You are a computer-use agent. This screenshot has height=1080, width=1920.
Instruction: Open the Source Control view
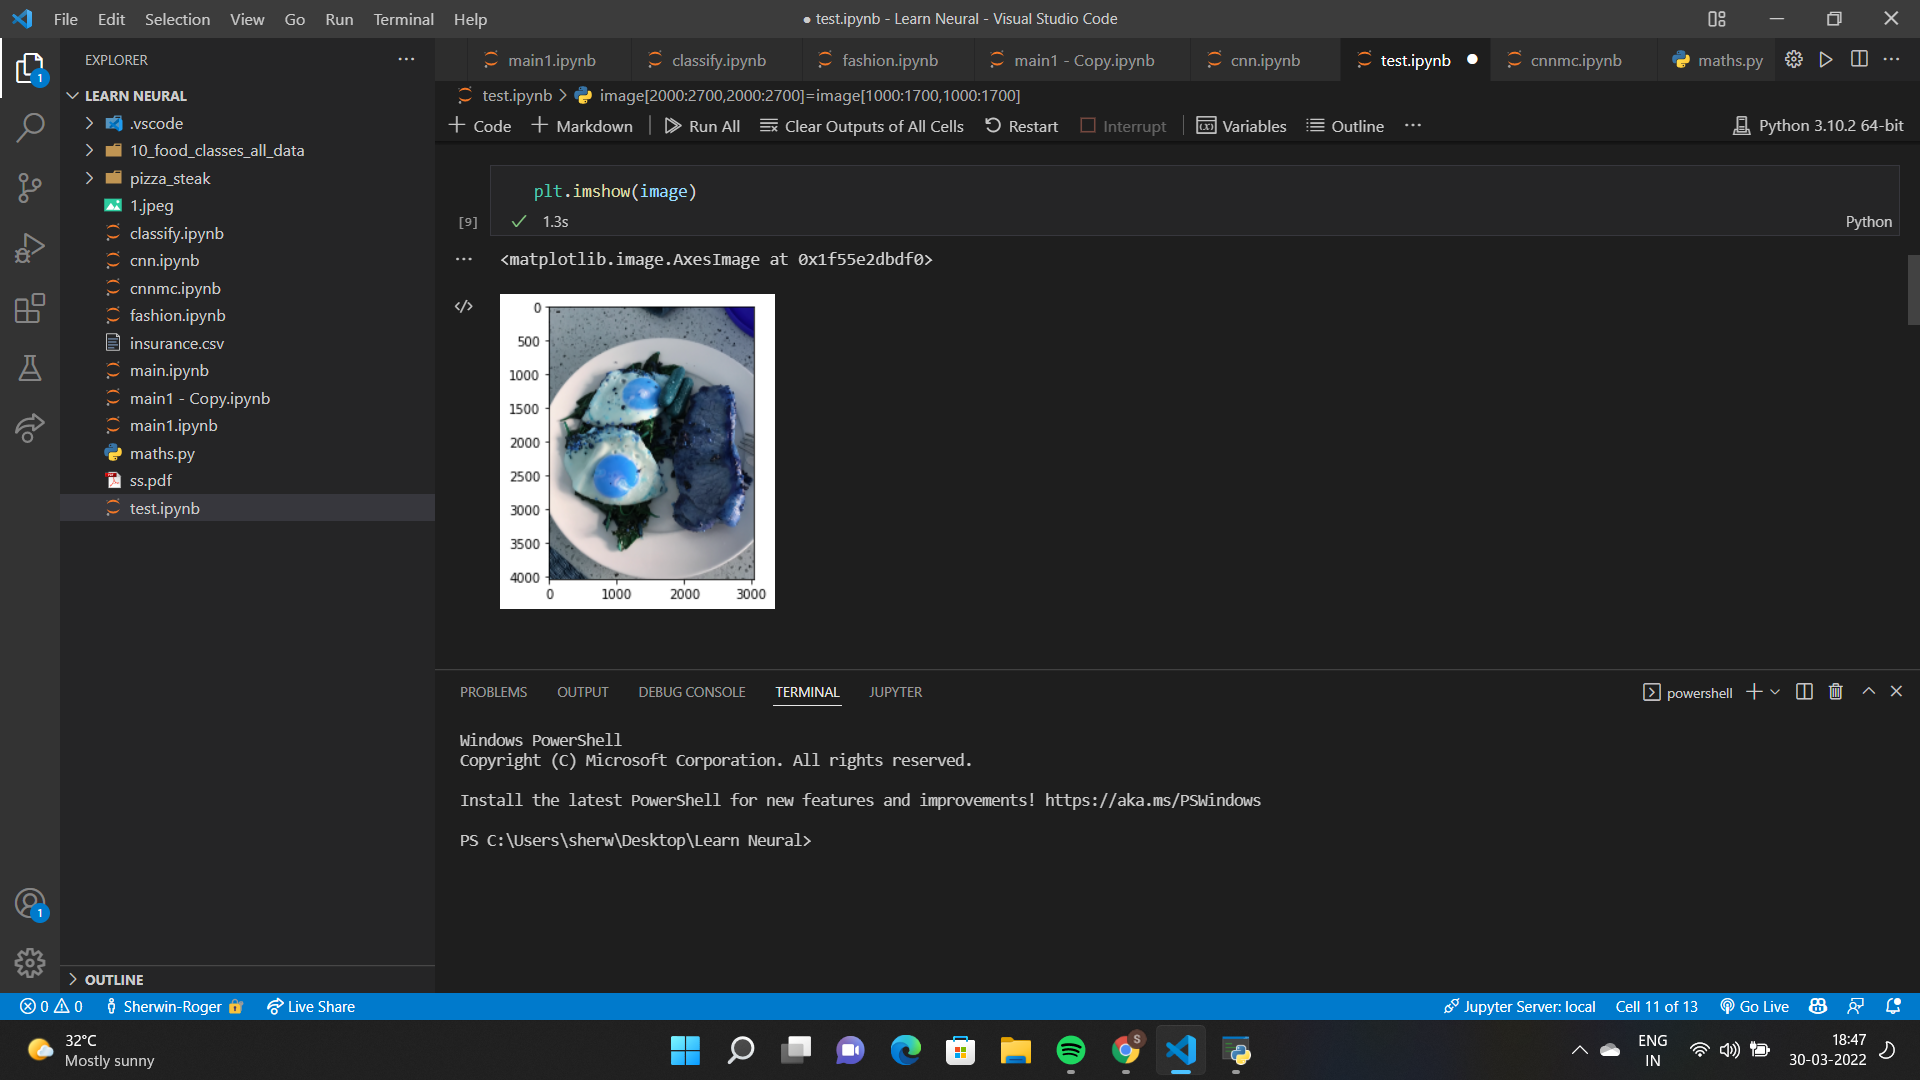[x=30, y=187]
